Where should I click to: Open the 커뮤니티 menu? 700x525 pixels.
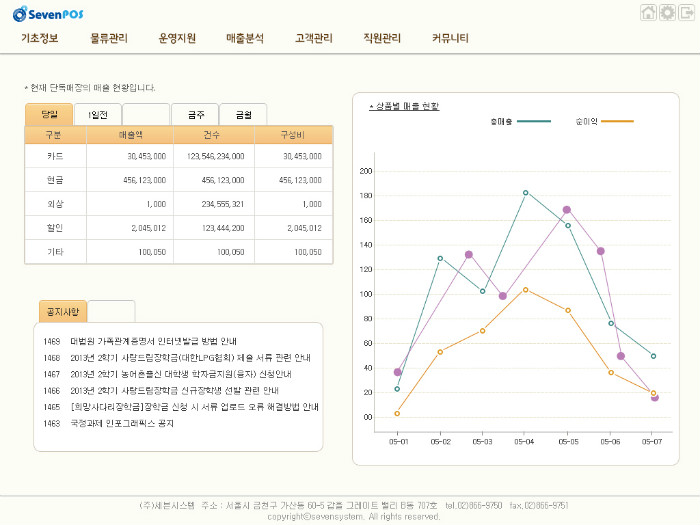(450, 38)
